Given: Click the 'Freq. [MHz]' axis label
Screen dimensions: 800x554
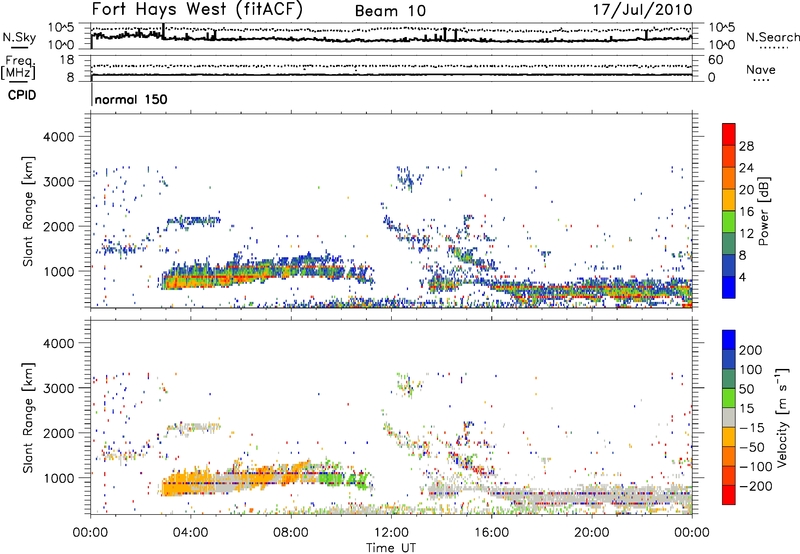Looking at the screenshot, I should pos(18,68).
